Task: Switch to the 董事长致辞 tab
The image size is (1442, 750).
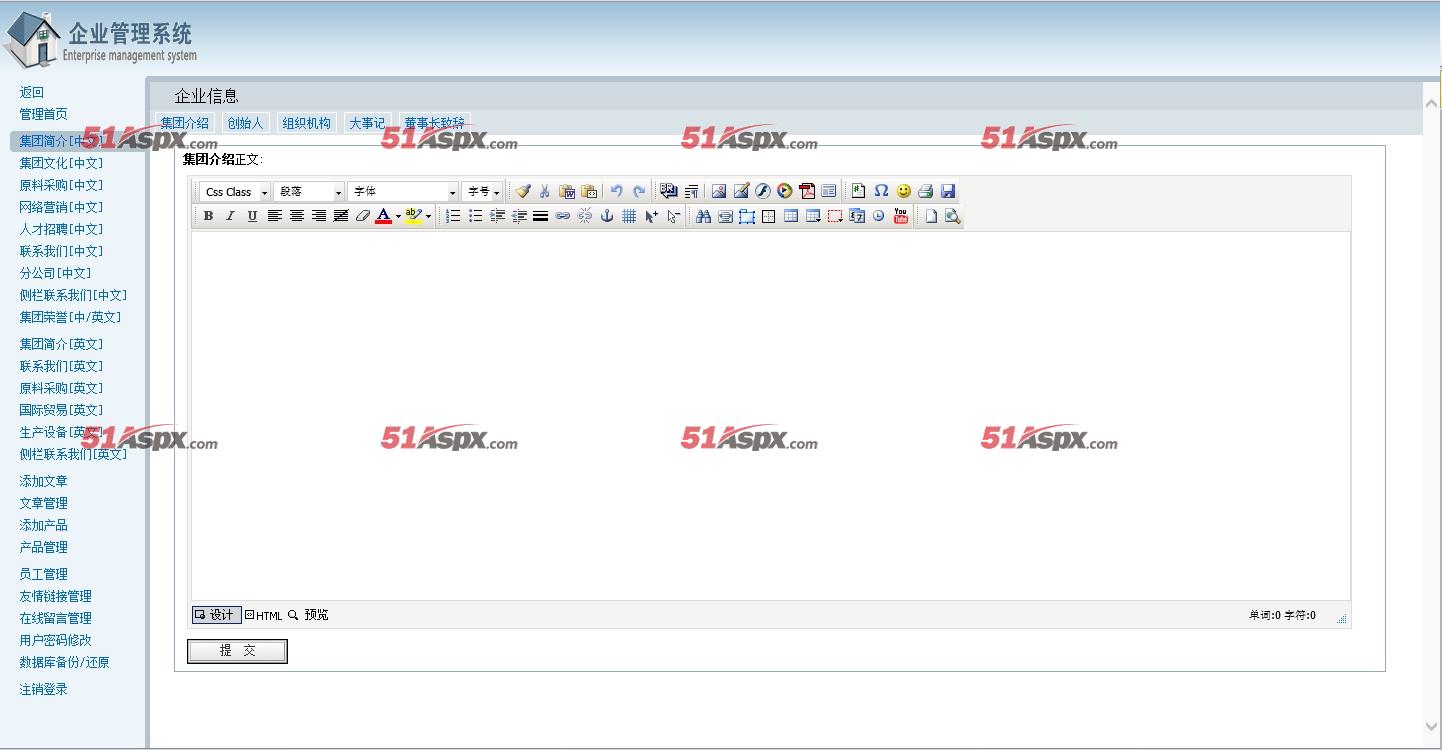Action: (434, 123)
